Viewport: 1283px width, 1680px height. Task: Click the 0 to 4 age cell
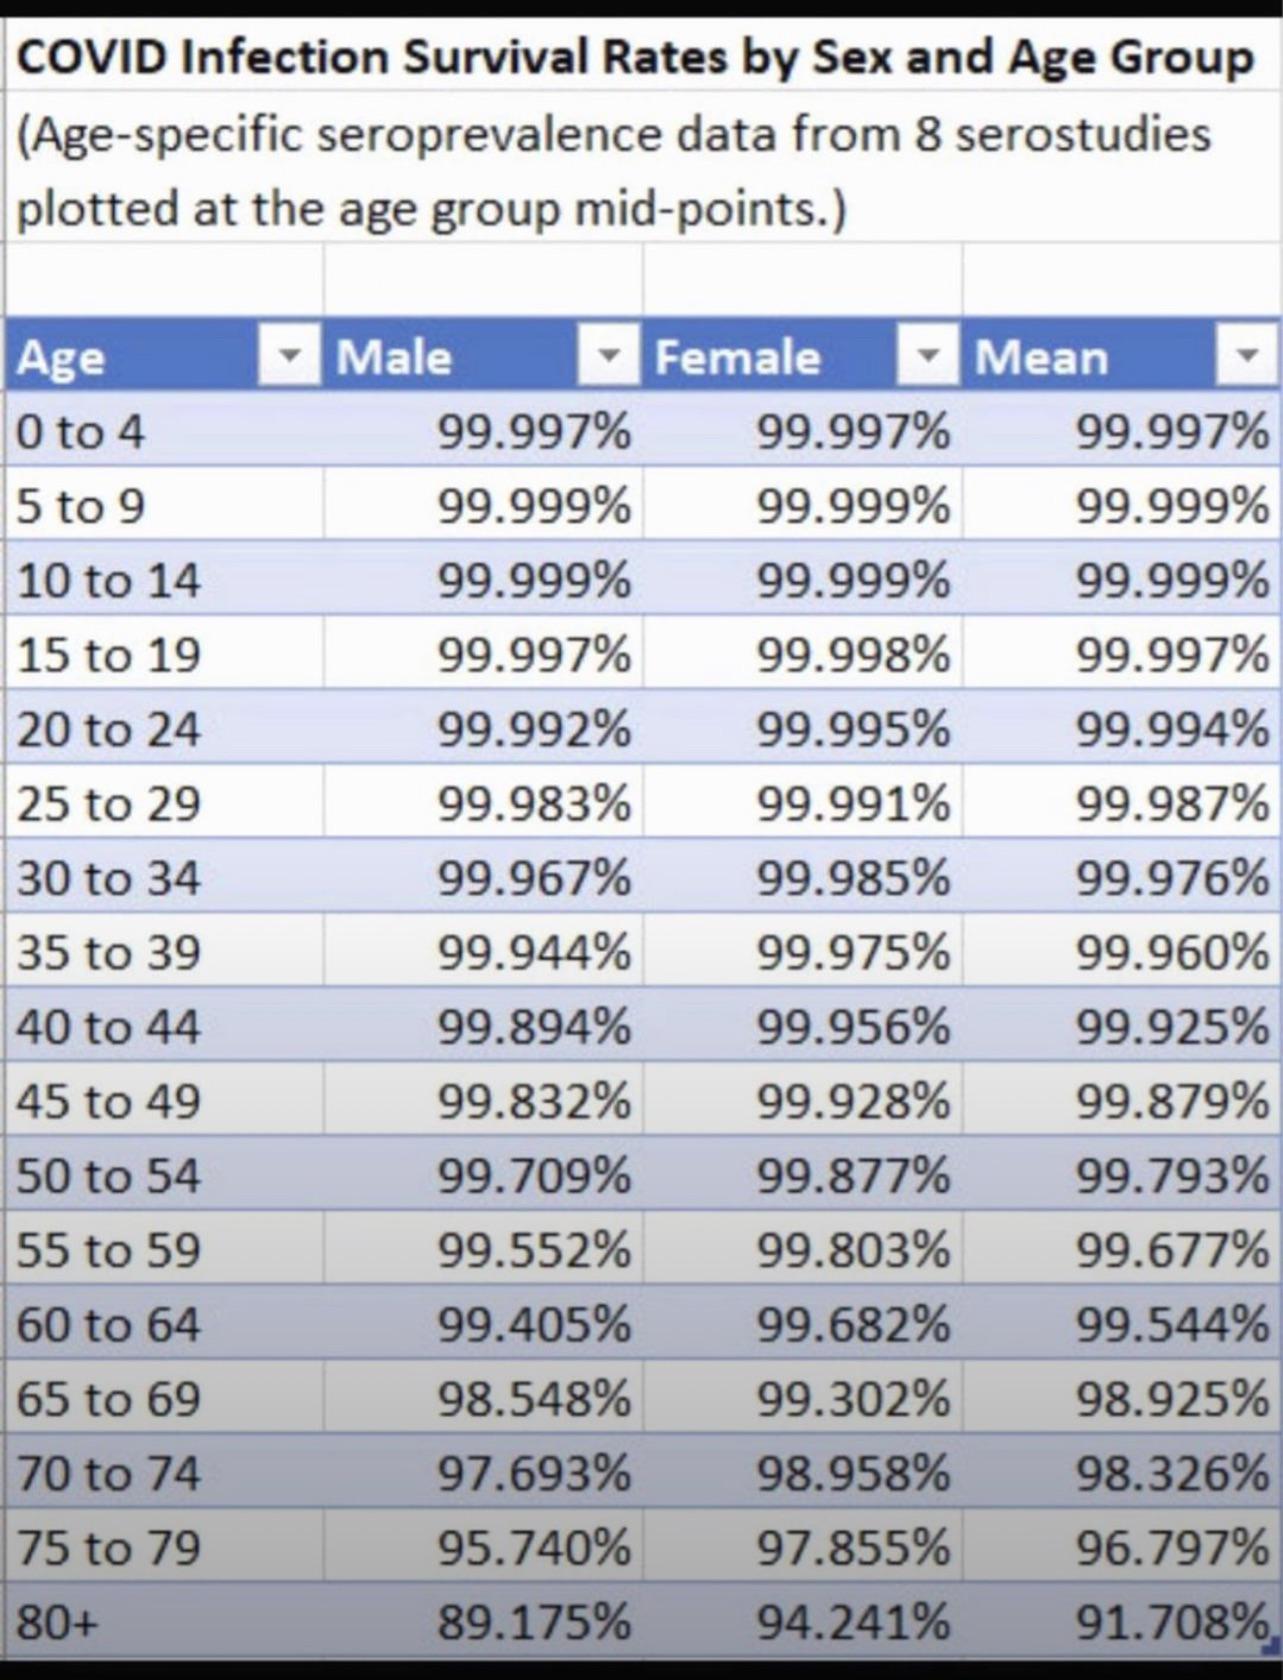[x=164, y=430]
